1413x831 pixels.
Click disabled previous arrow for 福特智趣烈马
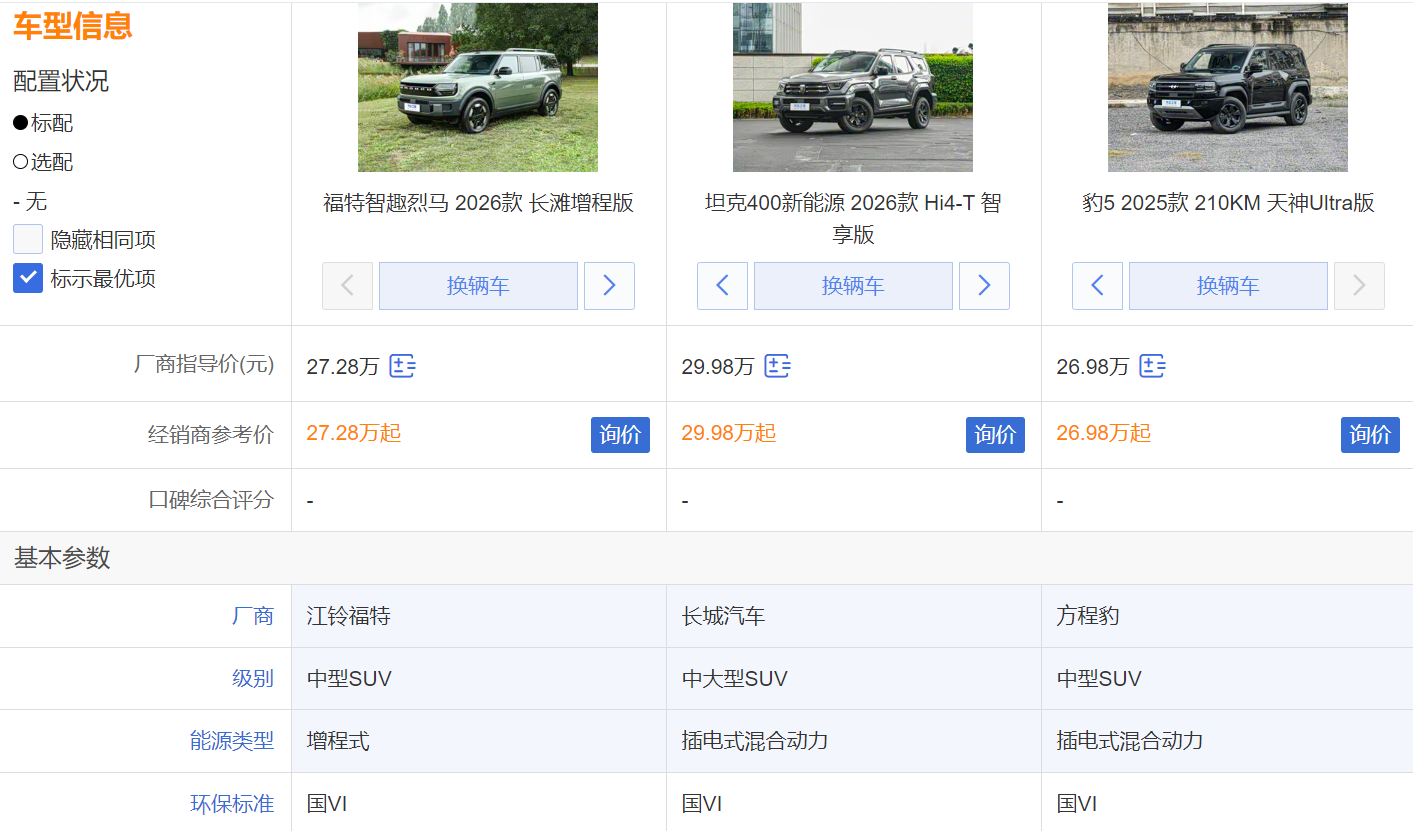tap(347, 286)
